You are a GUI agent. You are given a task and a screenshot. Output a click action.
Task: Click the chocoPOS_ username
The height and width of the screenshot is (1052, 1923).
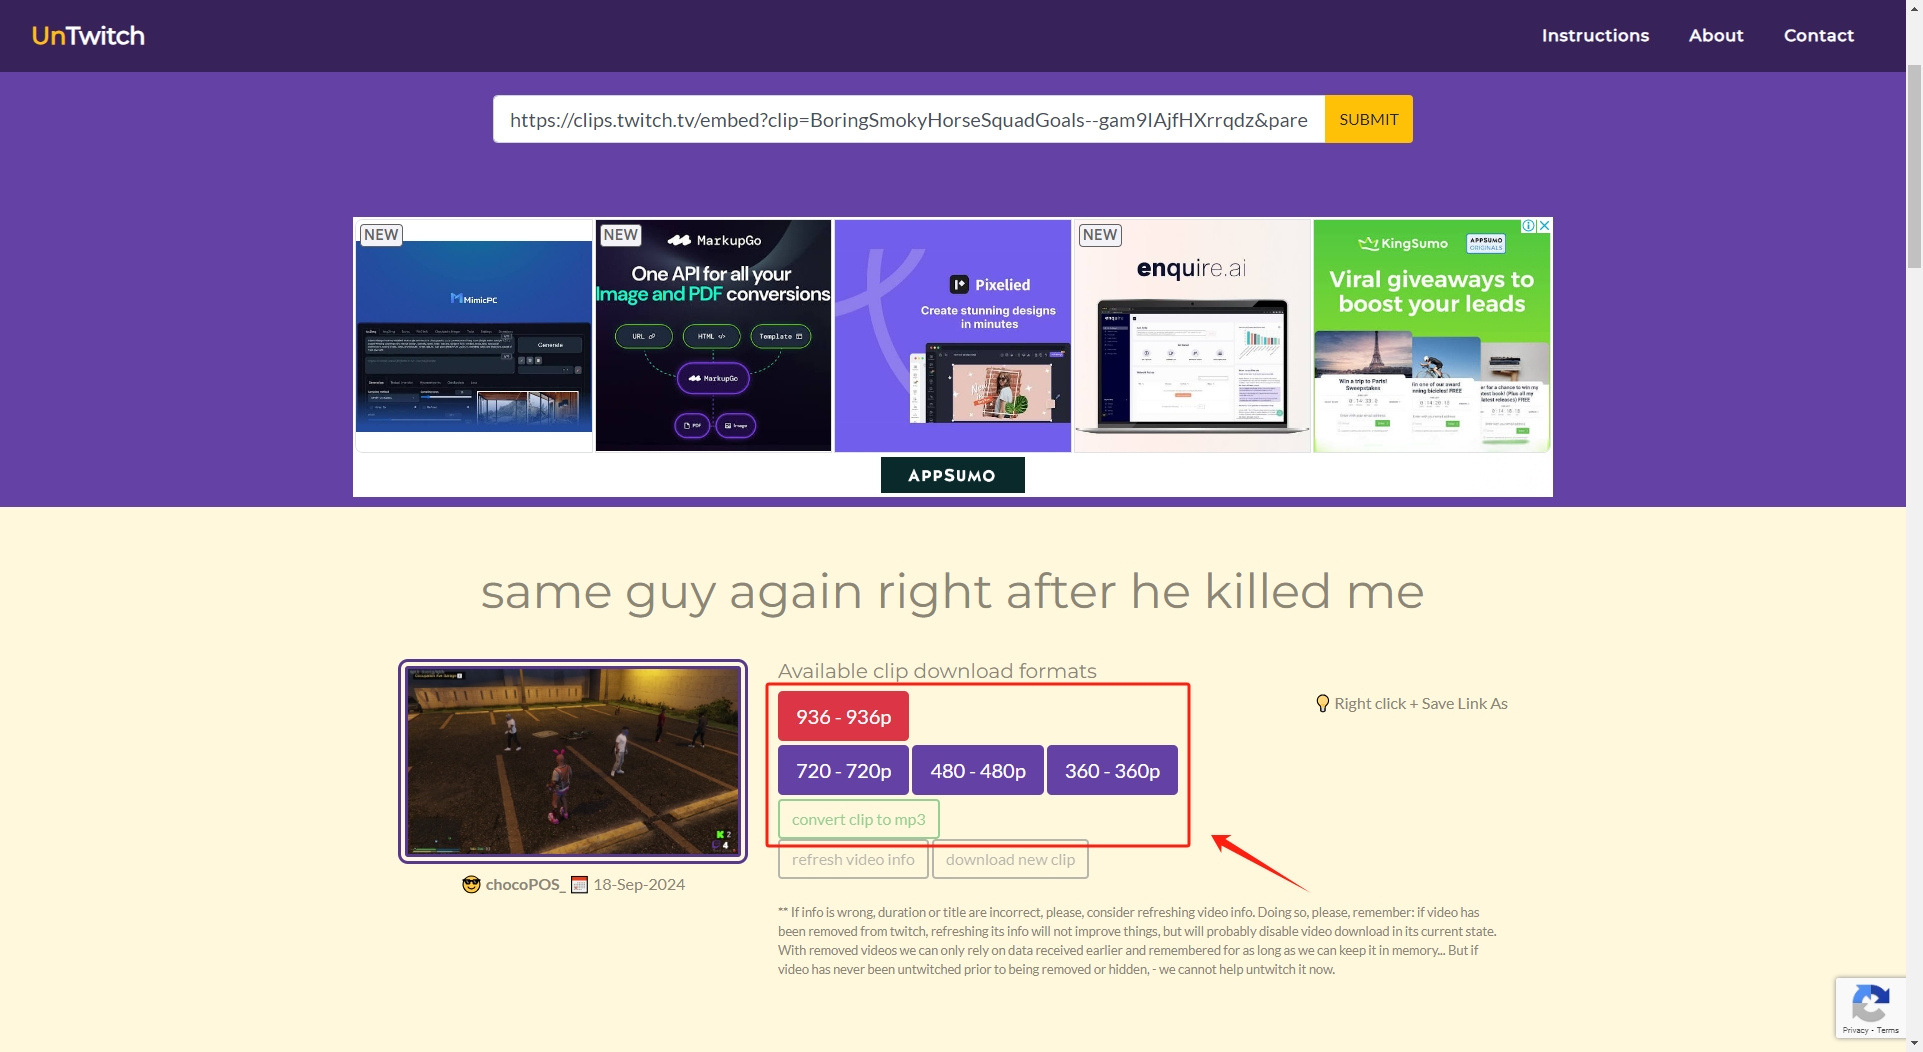click(x=525, y=884)
